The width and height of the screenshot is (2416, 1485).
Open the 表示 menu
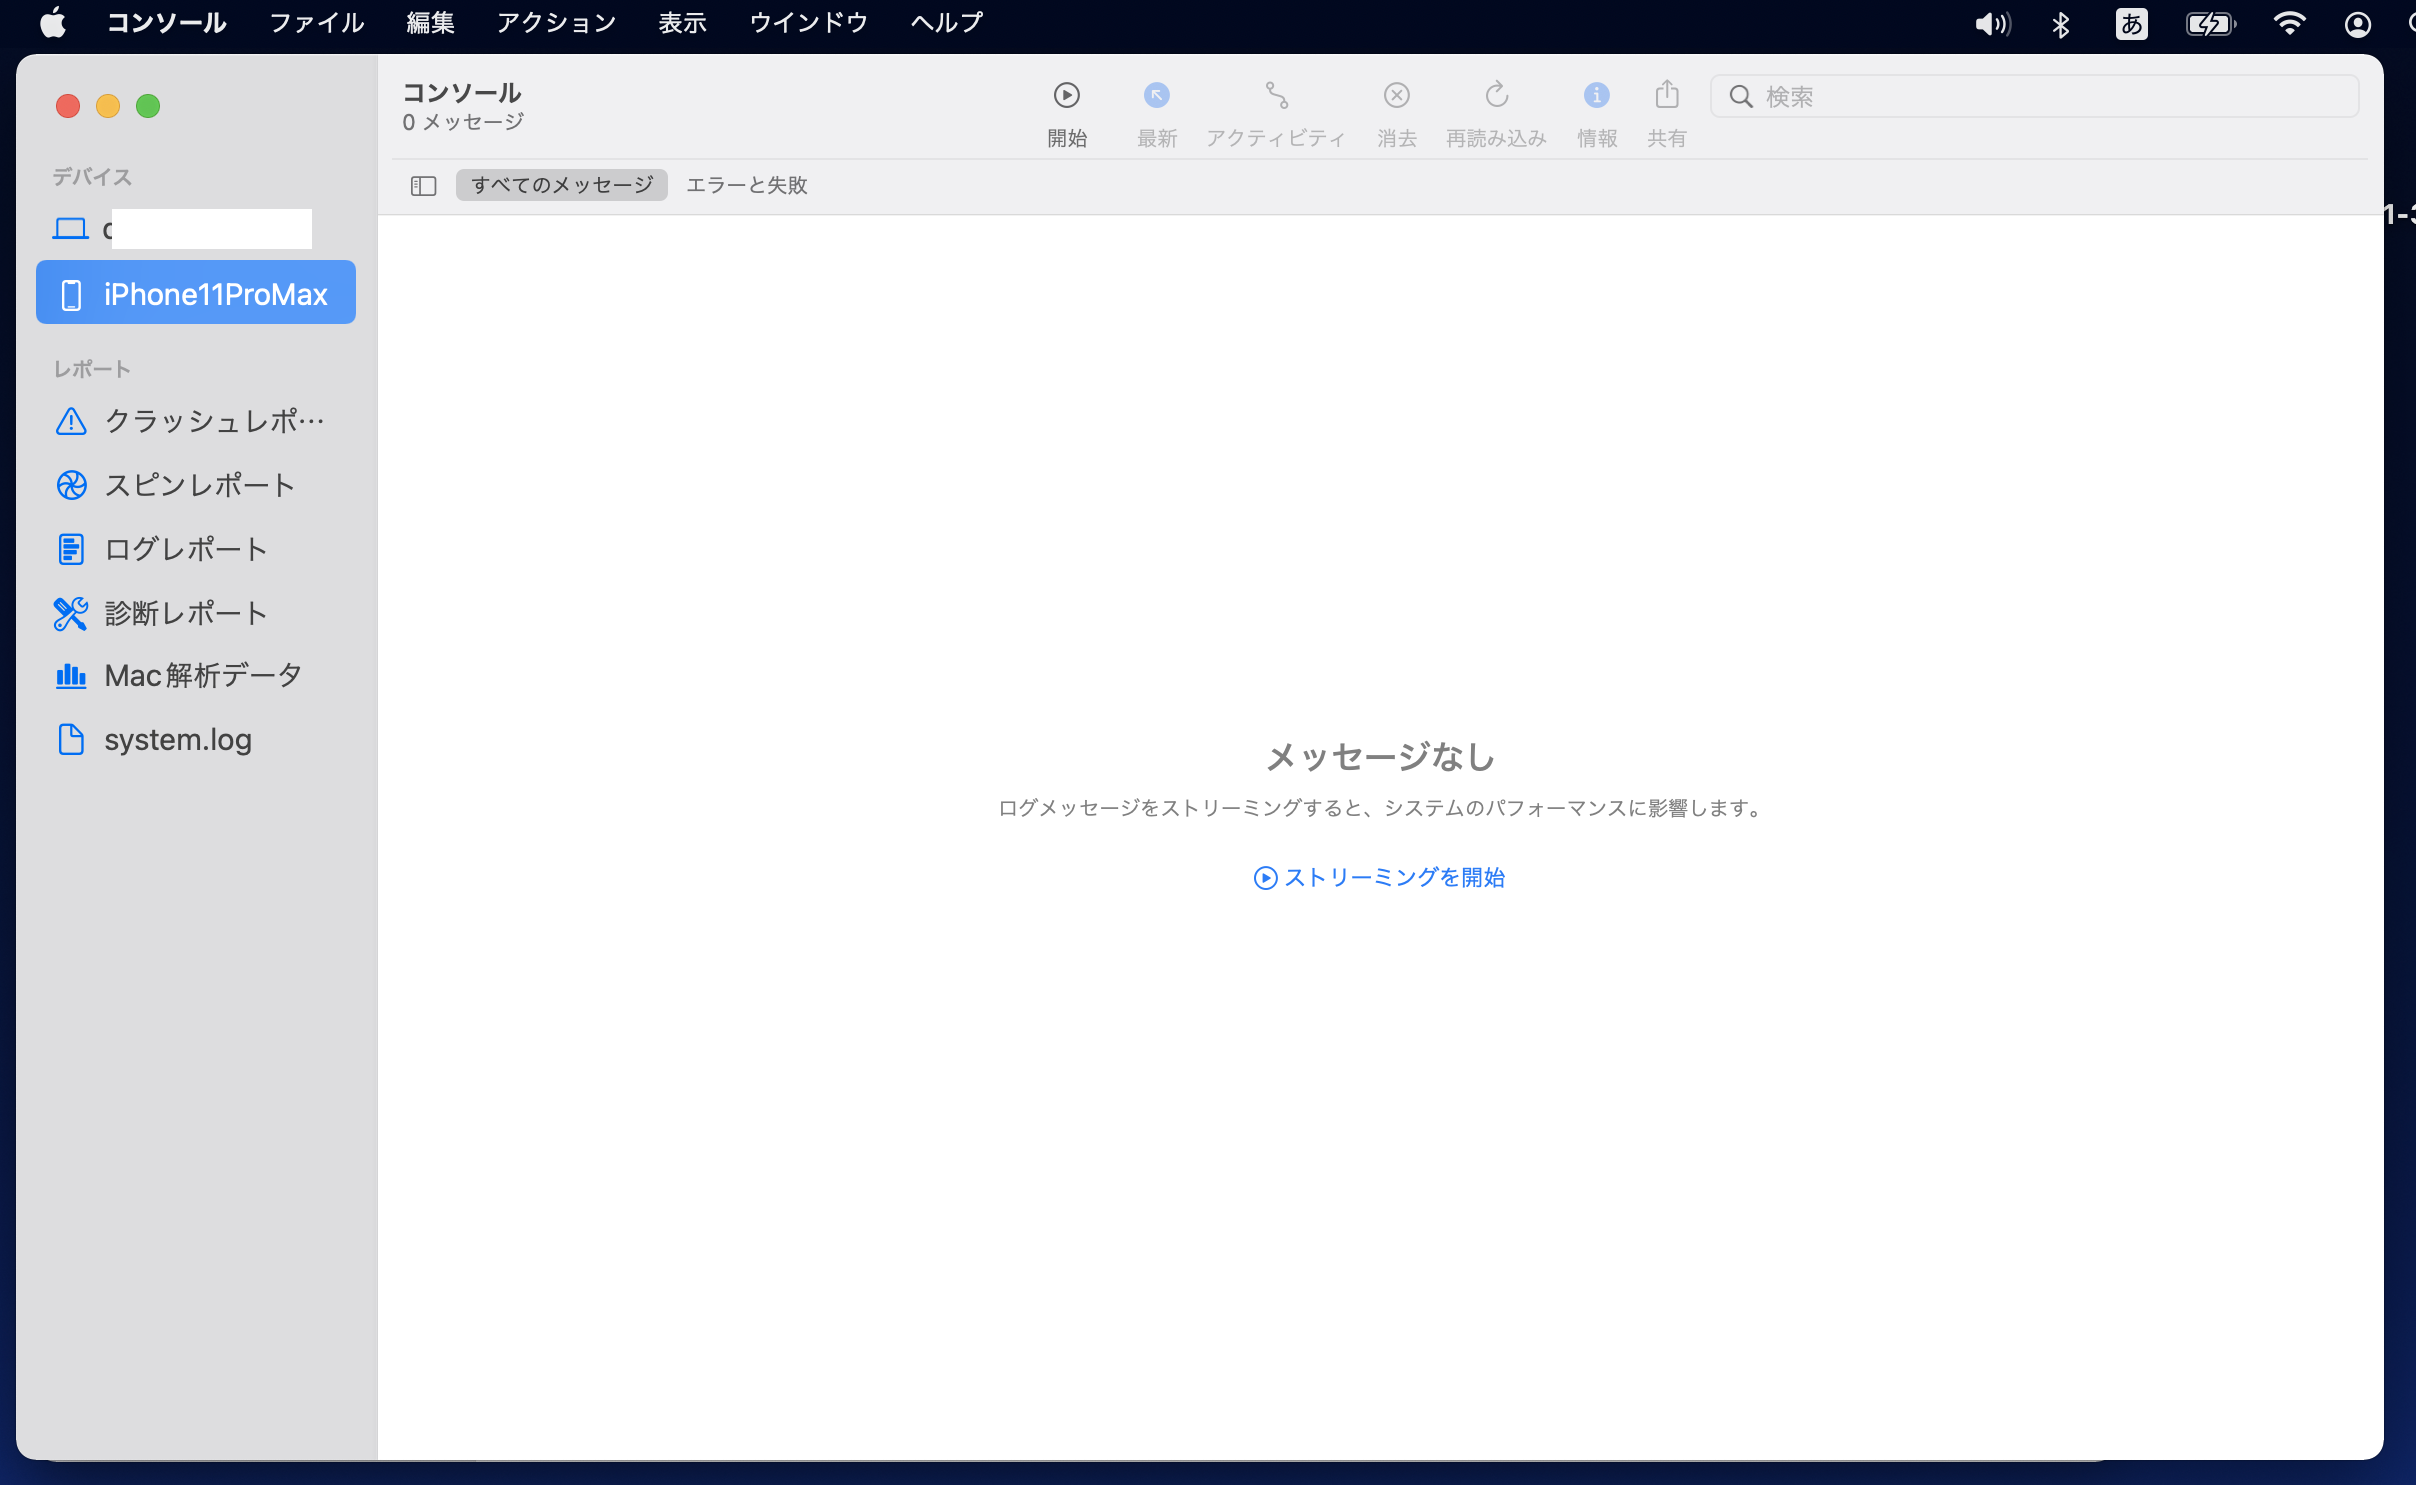tap(682, 22)
